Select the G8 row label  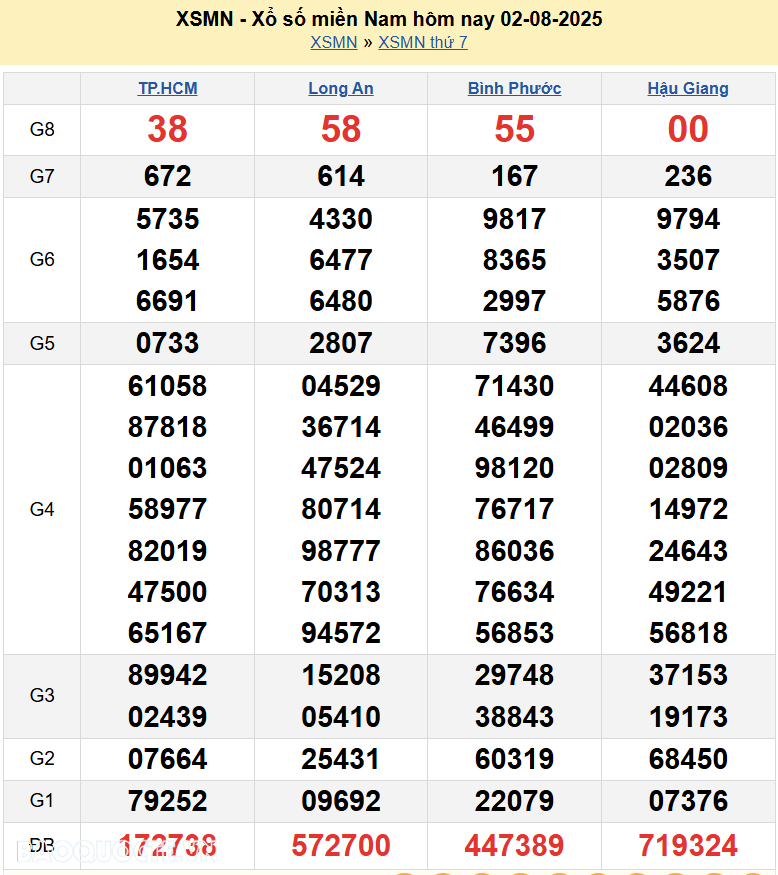(42, 129)
